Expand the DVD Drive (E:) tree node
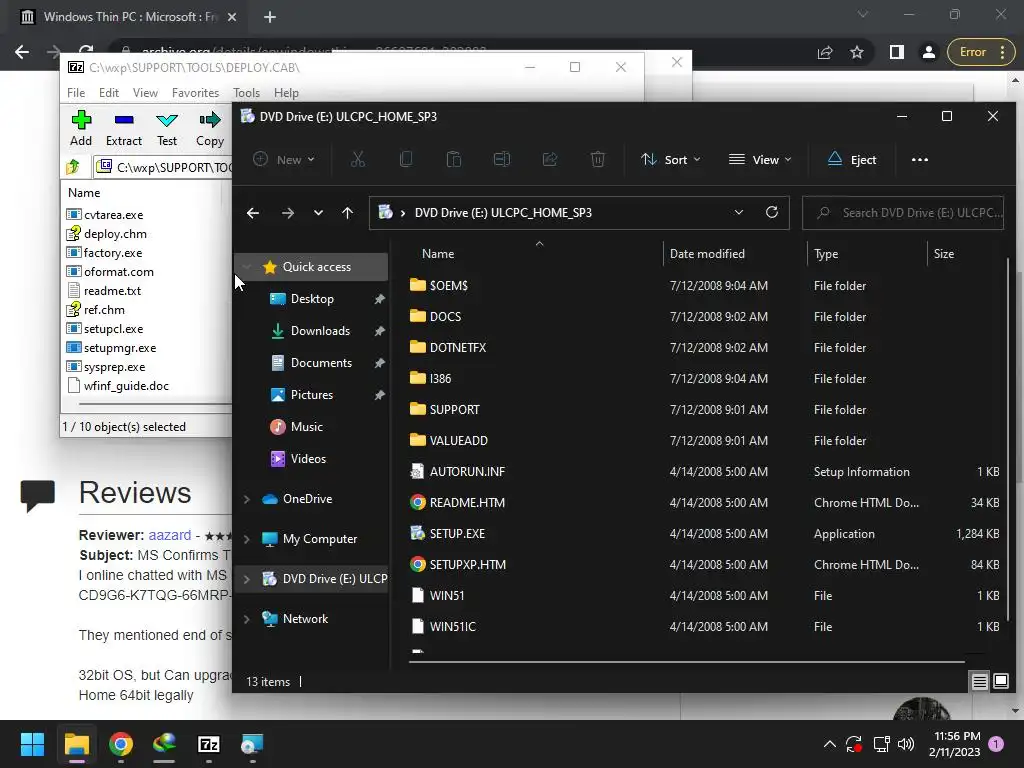 pyautogui.click(x=247, y=579)
